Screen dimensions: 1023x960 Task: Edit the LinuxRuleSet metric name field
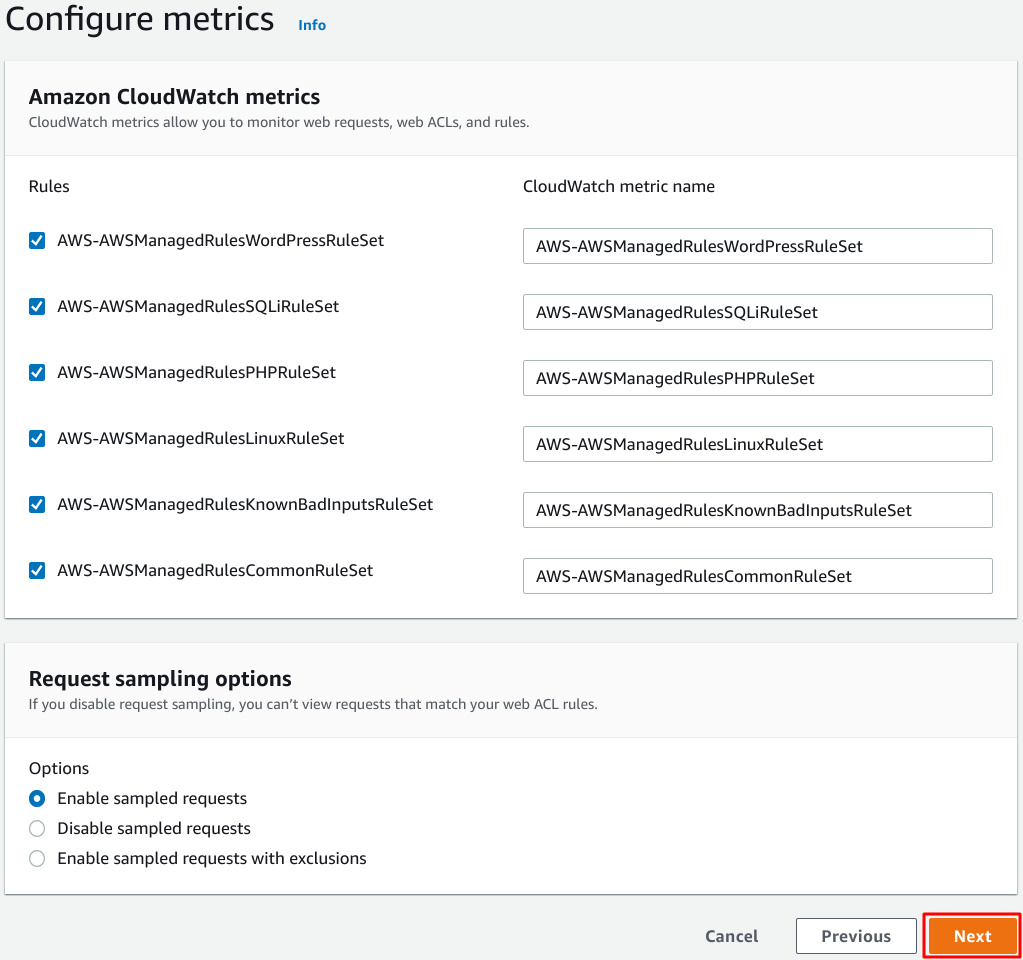757,444
